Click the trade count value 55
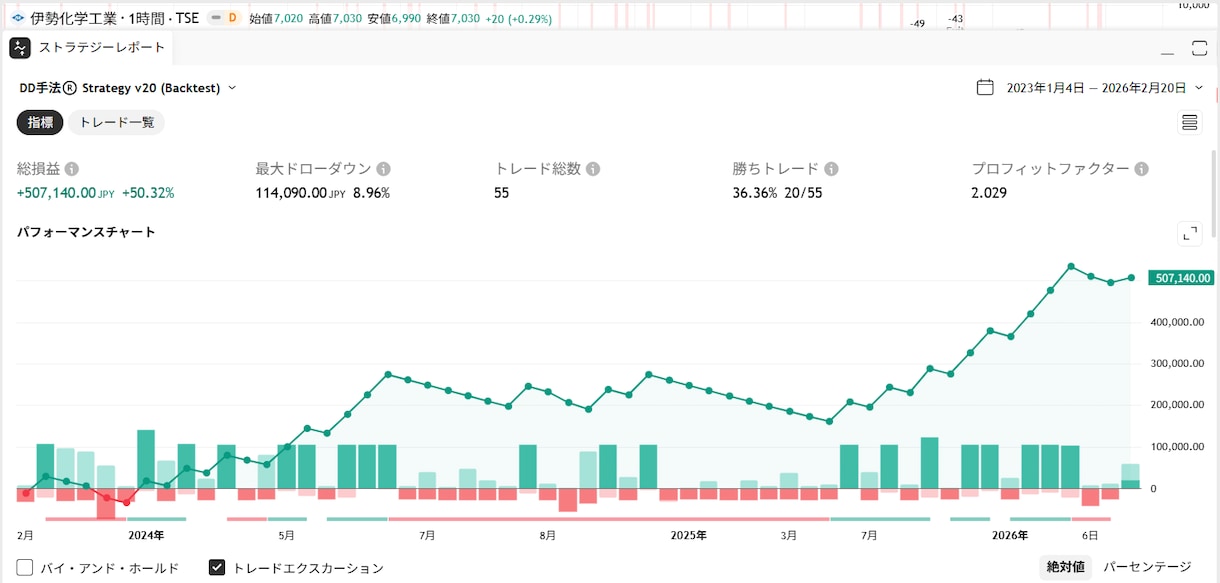This screenshot has height=583, width=1220. coord(502,193)
